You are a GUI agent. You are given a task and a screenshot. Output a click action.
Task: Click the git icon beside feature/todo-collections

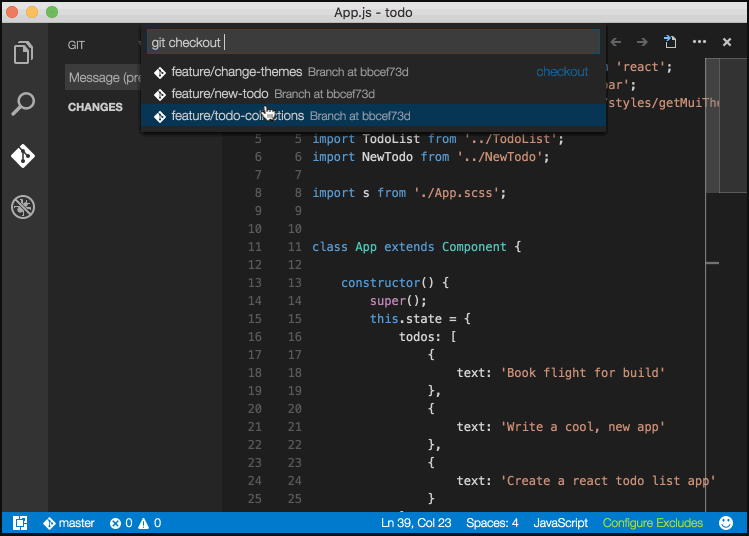point(160,117)
